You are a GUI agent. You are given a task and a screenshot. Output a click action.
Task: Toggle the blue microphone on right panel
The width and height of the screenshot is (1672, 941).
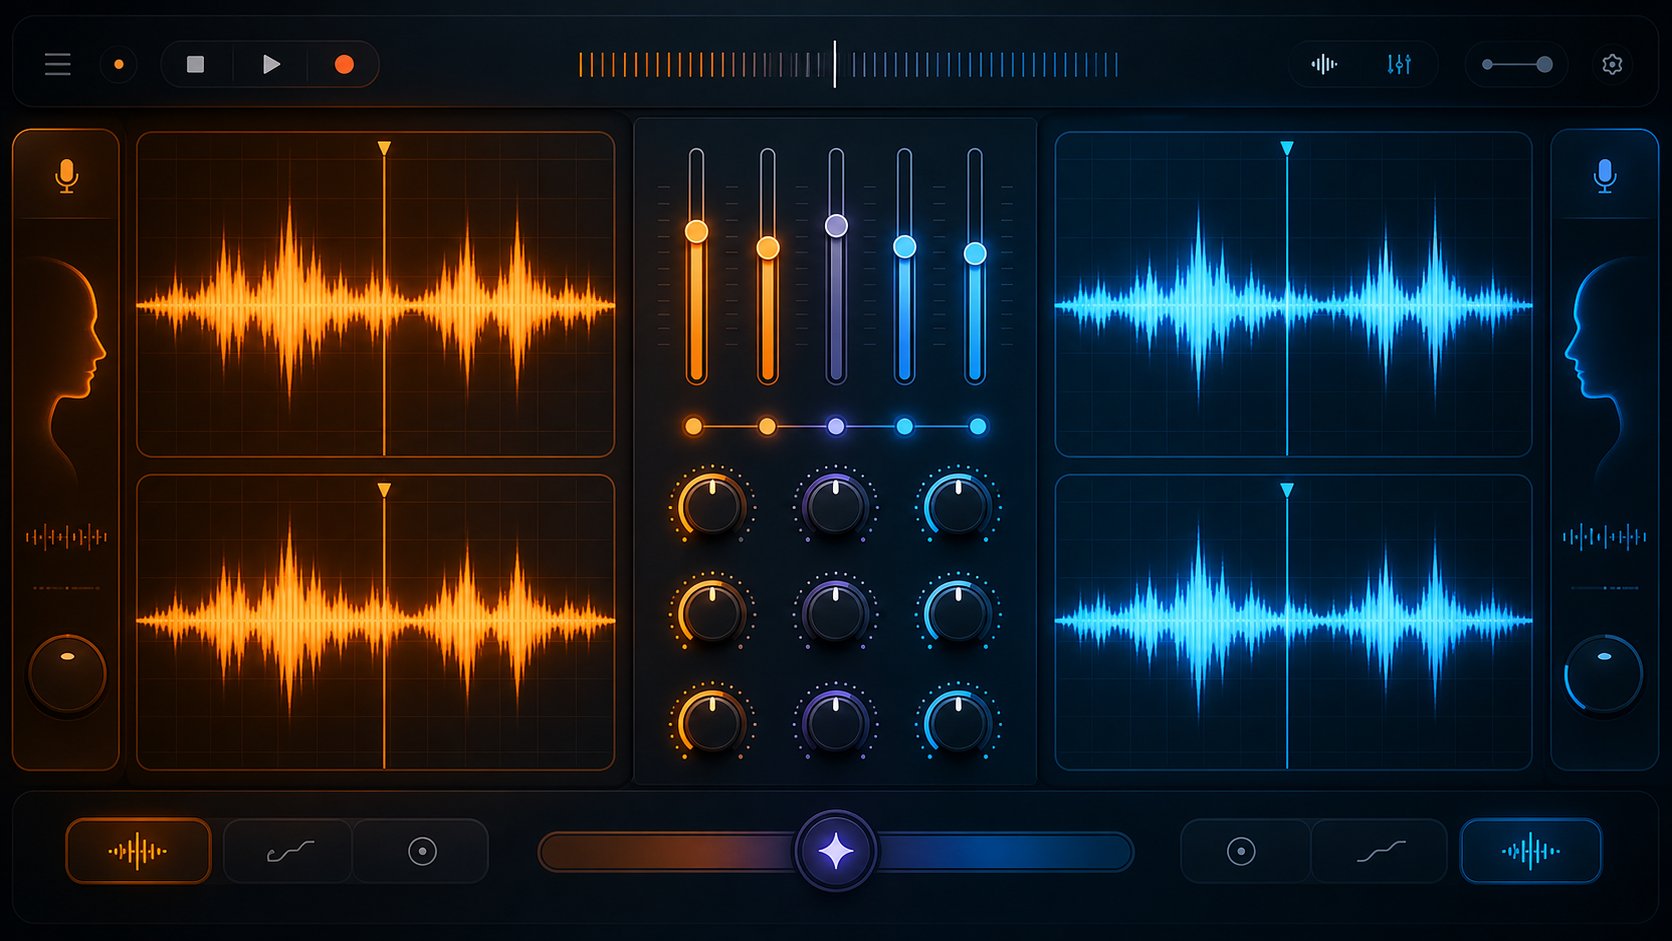[1605, 176]
